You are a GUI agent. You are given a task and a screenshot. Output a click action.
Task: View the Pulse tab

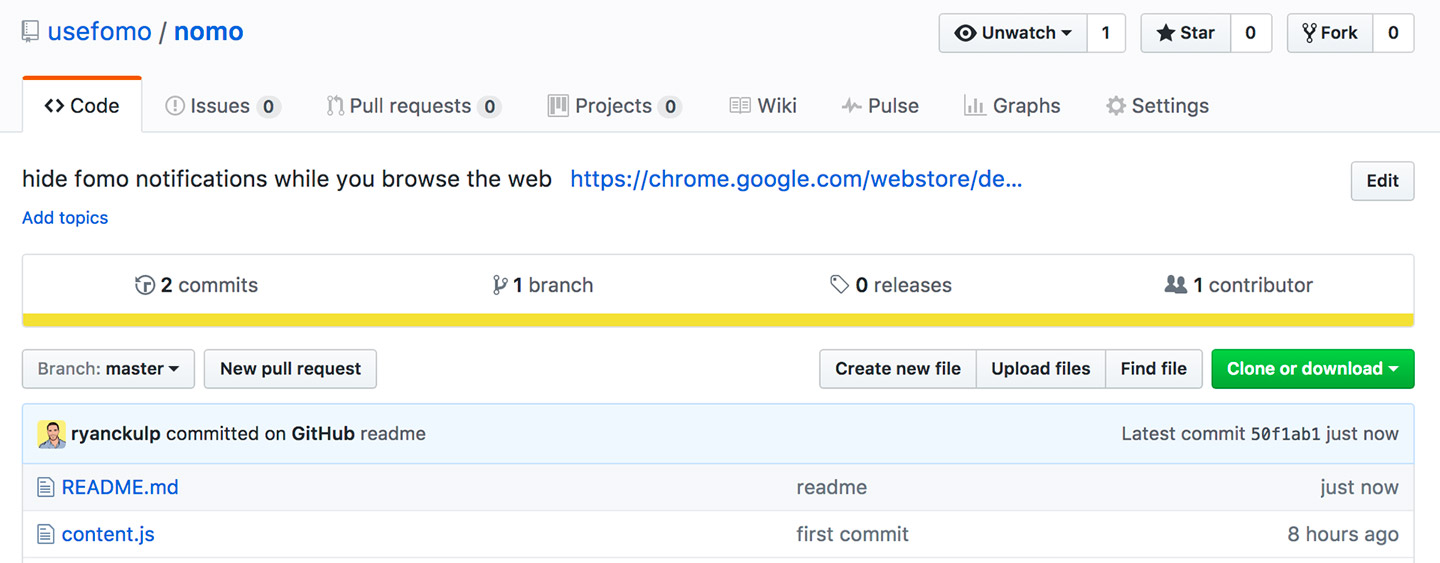(880, 106)
